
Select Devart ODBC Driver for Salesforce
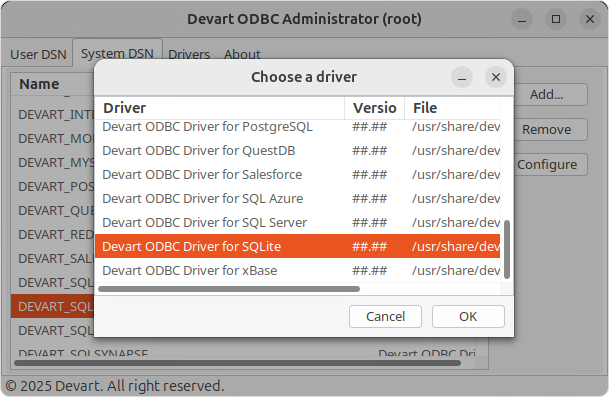(298, 174)
